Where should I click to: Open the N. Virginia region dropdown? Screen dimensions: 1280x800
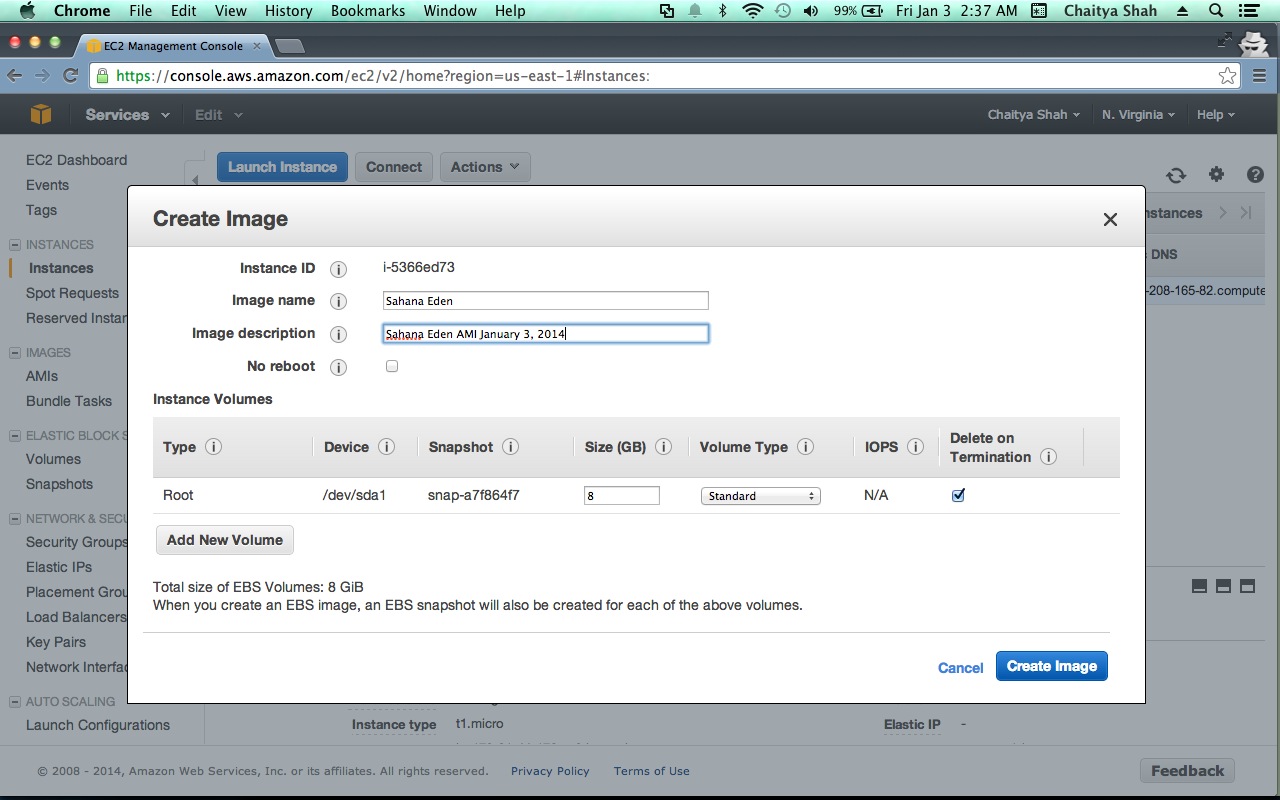coord(1138,115)
